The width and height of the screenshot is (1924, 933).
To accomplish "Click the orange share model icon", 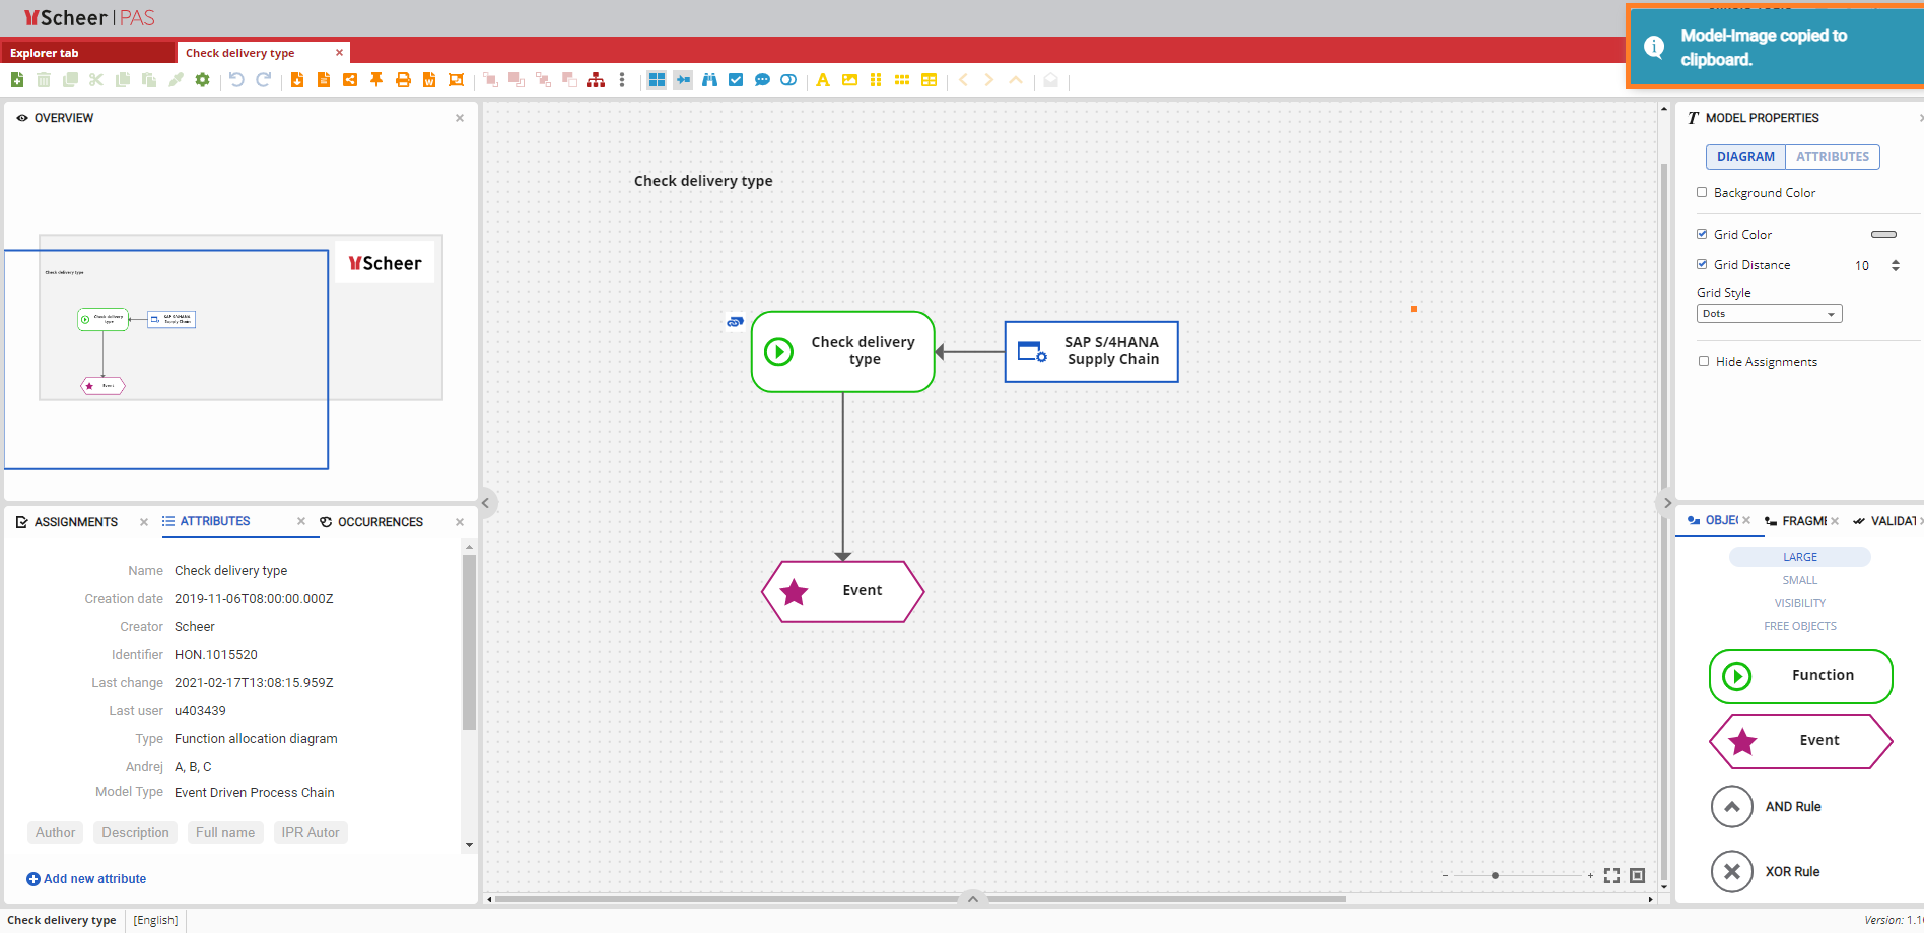I will click(x=350, y=80).
